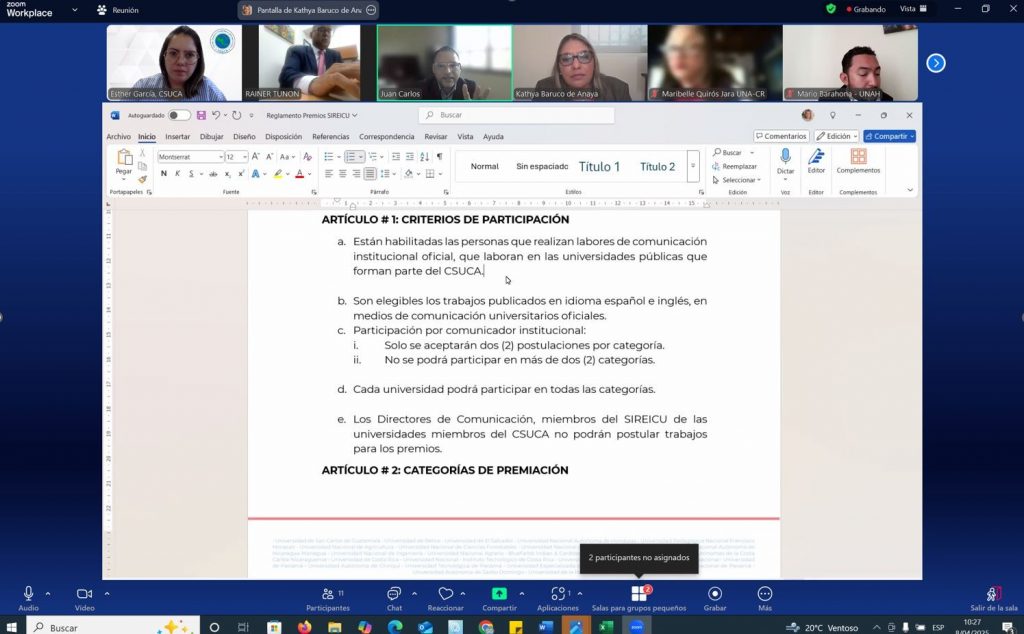Screen dimensions: 1024x634
Task: Click the green Compartir screen icon
Action: pos(499,594)
